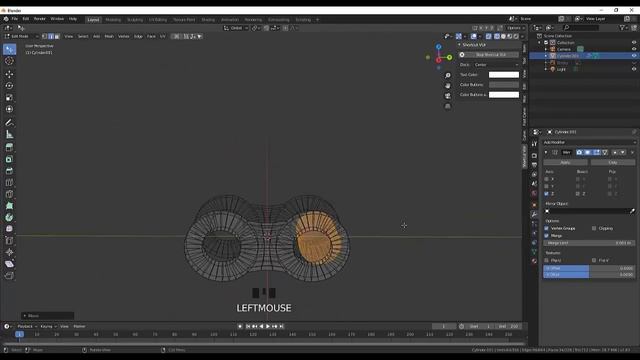Enable the Mirror Y axis checkbox
This screenshot has width=640, height=360.
(547, 186)
